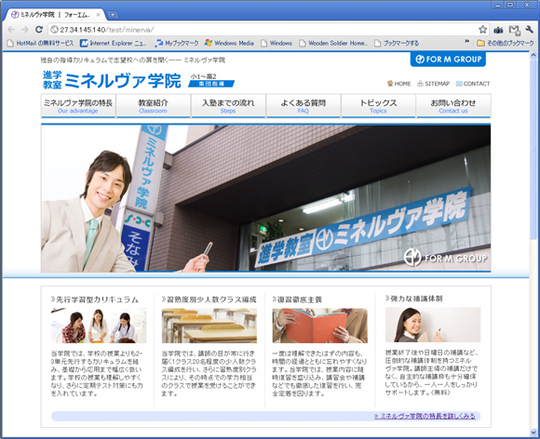The image size is (540, 439).
Task: Maximize the browser window
Action: [511, 4]
